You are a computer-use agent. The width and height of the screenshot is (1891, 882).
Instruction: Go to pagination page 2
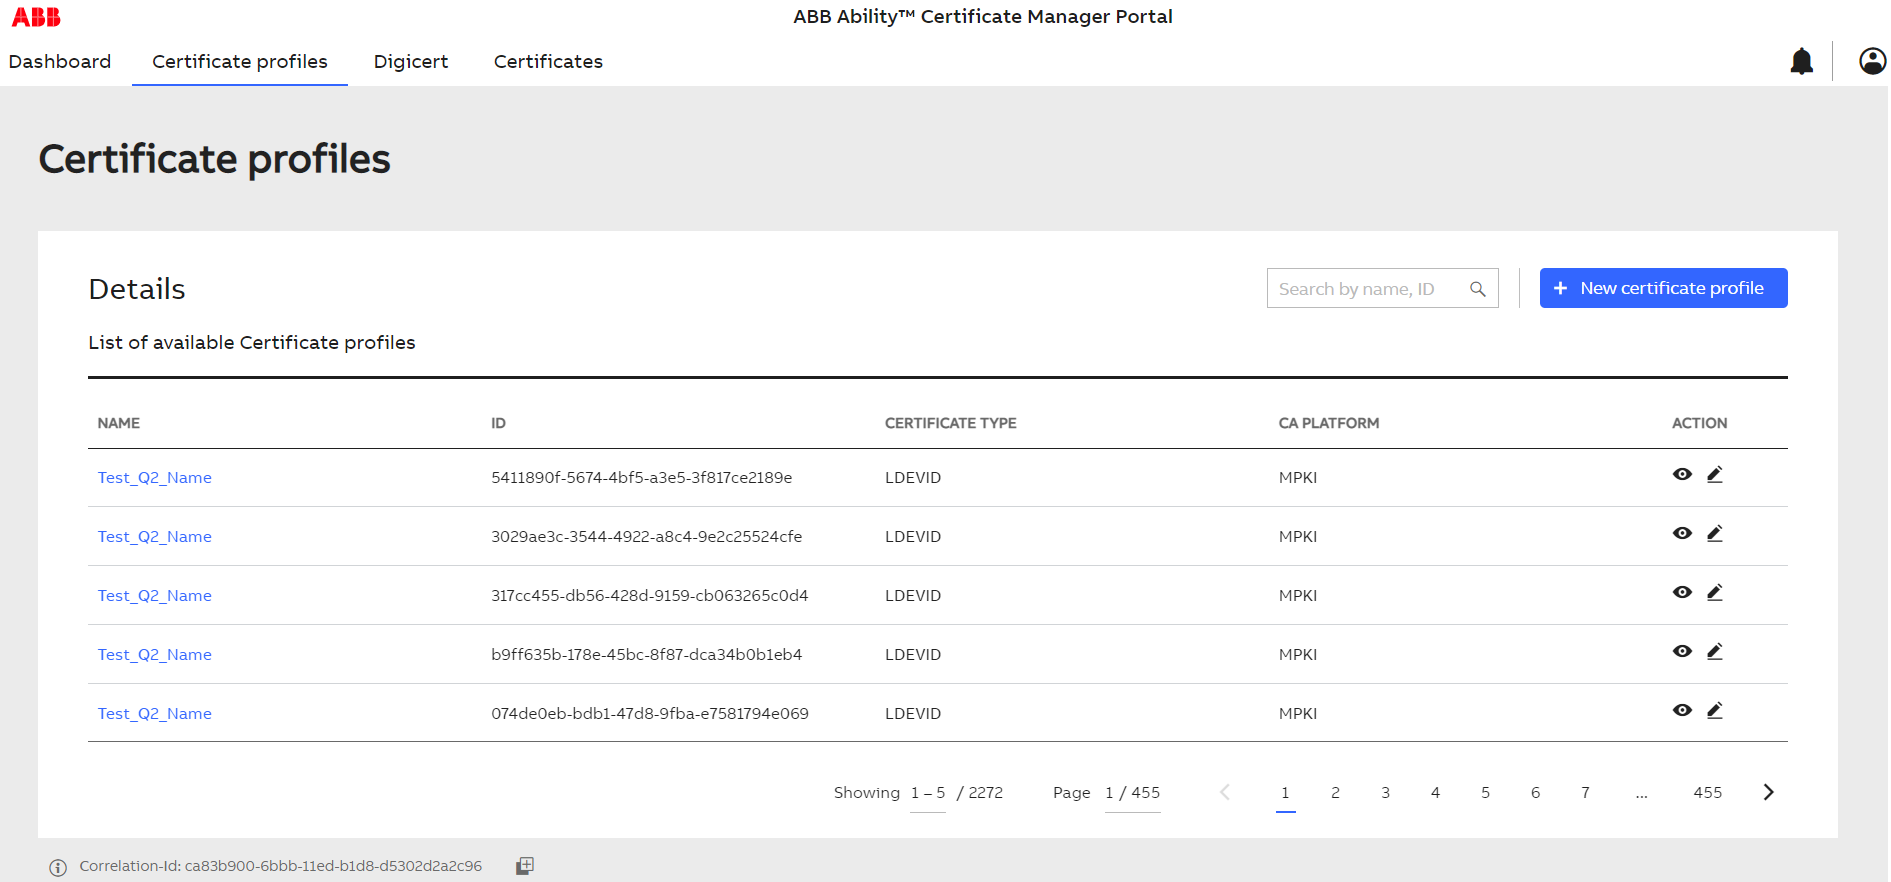(1335, 793)
